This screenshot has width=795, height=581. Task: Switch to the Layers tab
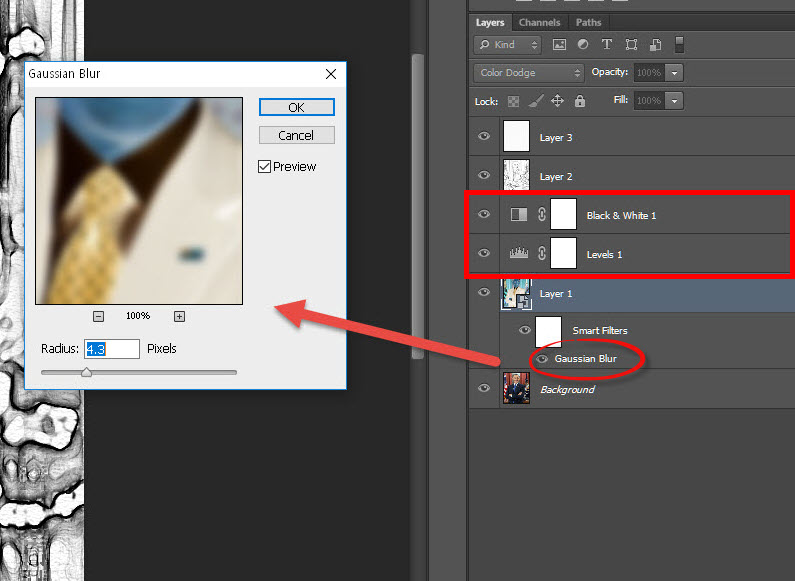490,23
